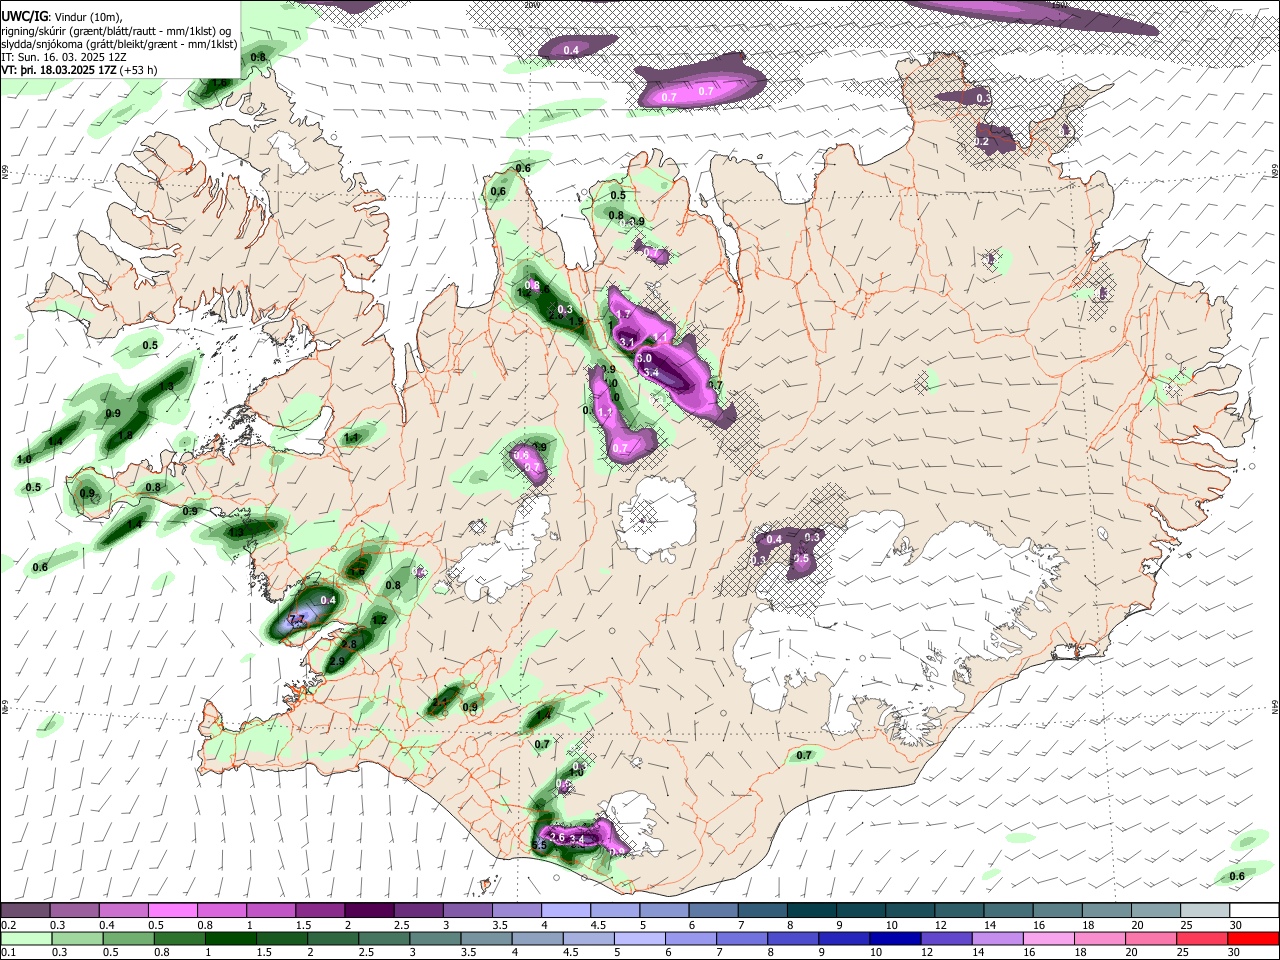Screen dimensions: 1280x960
Task: Select lower legend gray-green swatch between 3 and 3.5
Action: [x=436, y=939]
